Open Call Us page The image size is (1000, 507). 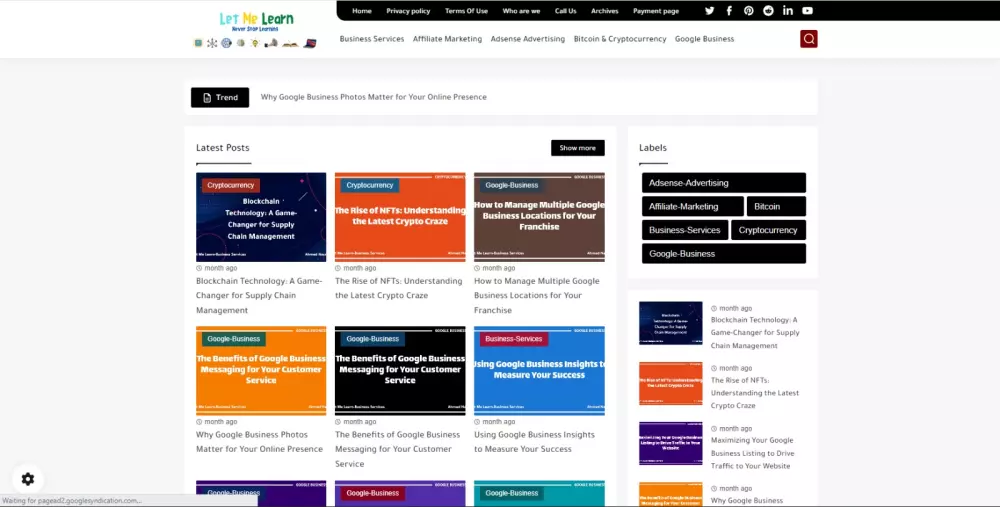(565, 11)
